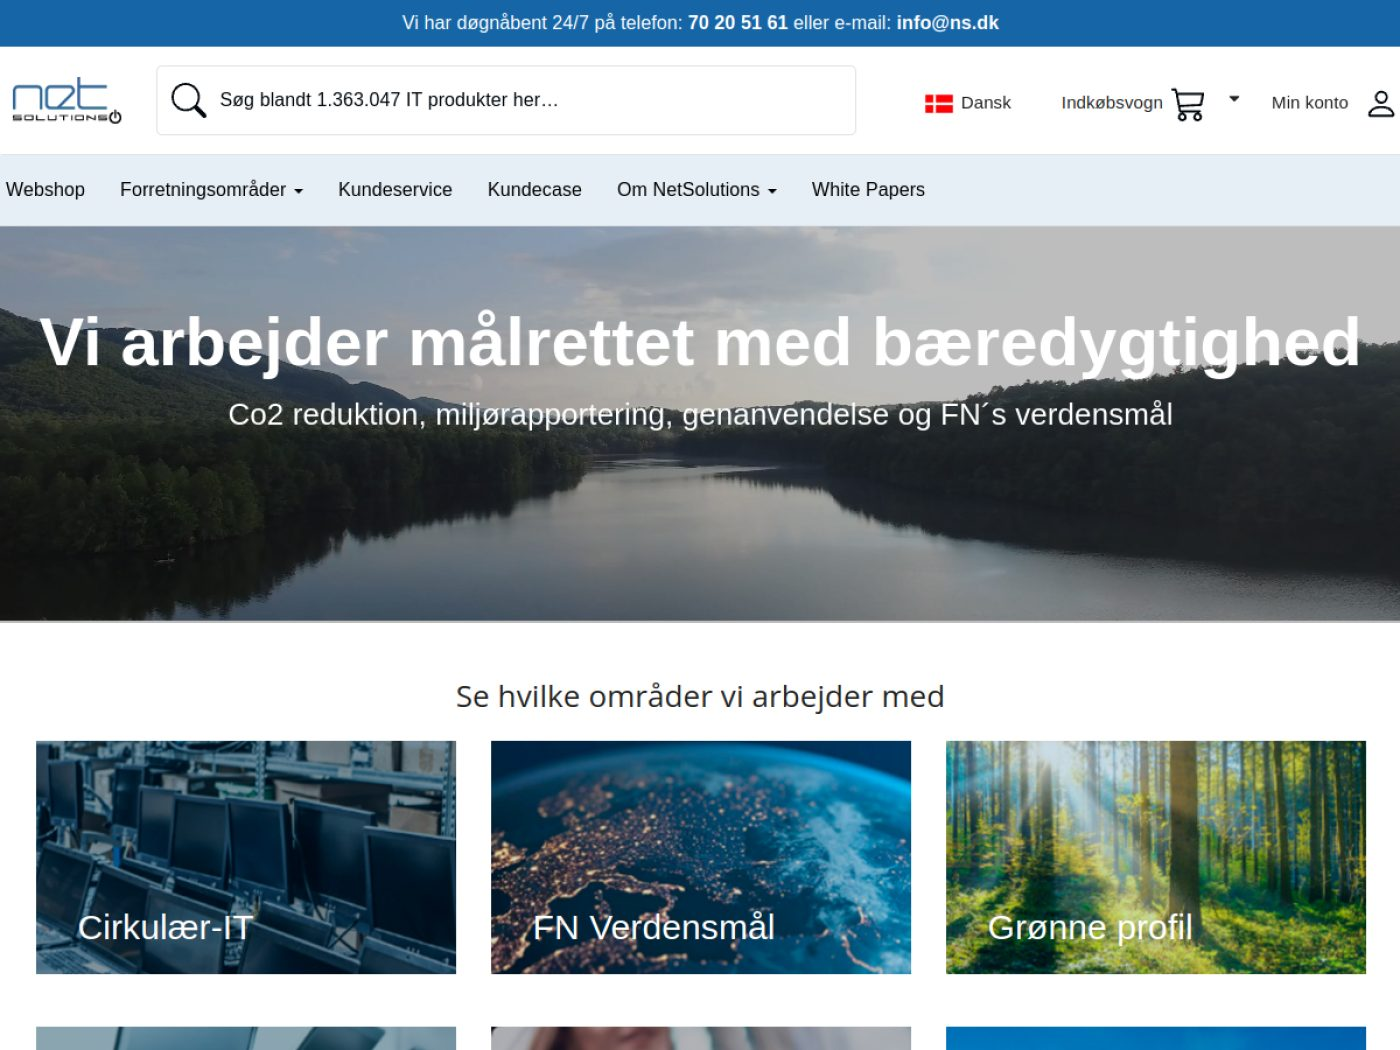Click the Min konto link
1400x1050 pixels.
pyautogui.click(x=1309, y=103)
